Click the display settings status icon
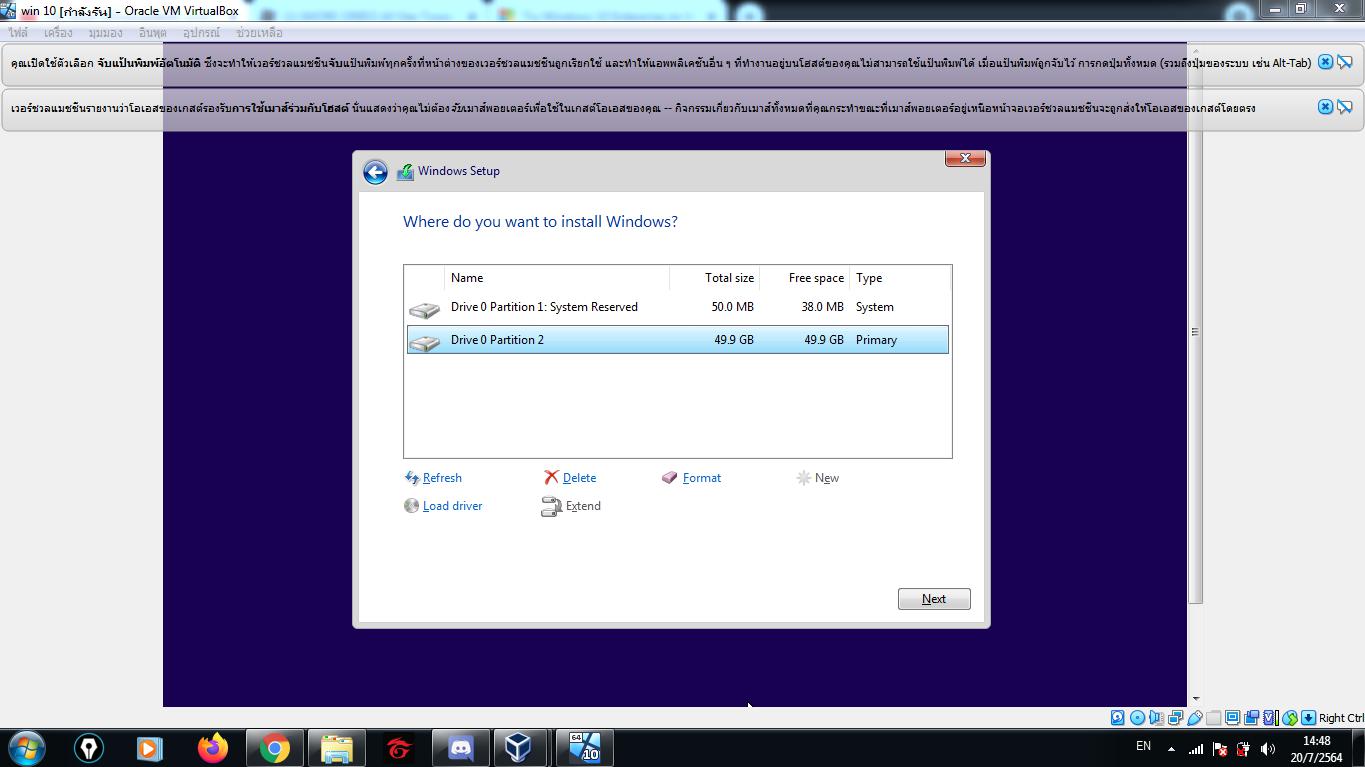Image resolution: width=1365 pixels, height=767 pixels. coord(1232,718)
